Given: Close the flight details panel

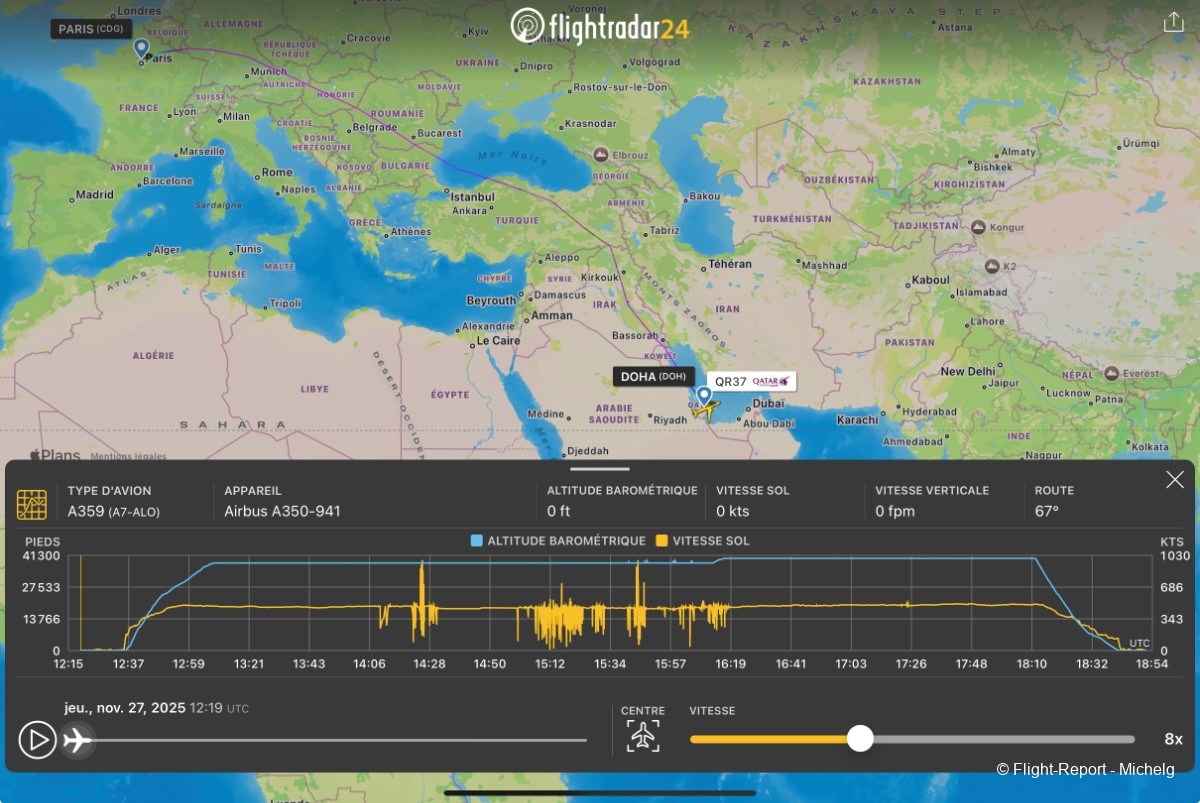Looking at the screenshot, I should [x=1175, y=480].
